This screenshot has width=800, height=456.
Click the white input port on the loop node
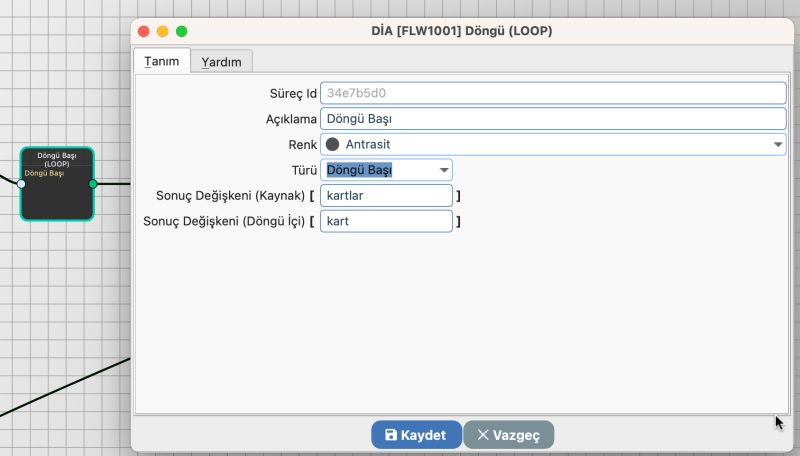pos(21,184)
